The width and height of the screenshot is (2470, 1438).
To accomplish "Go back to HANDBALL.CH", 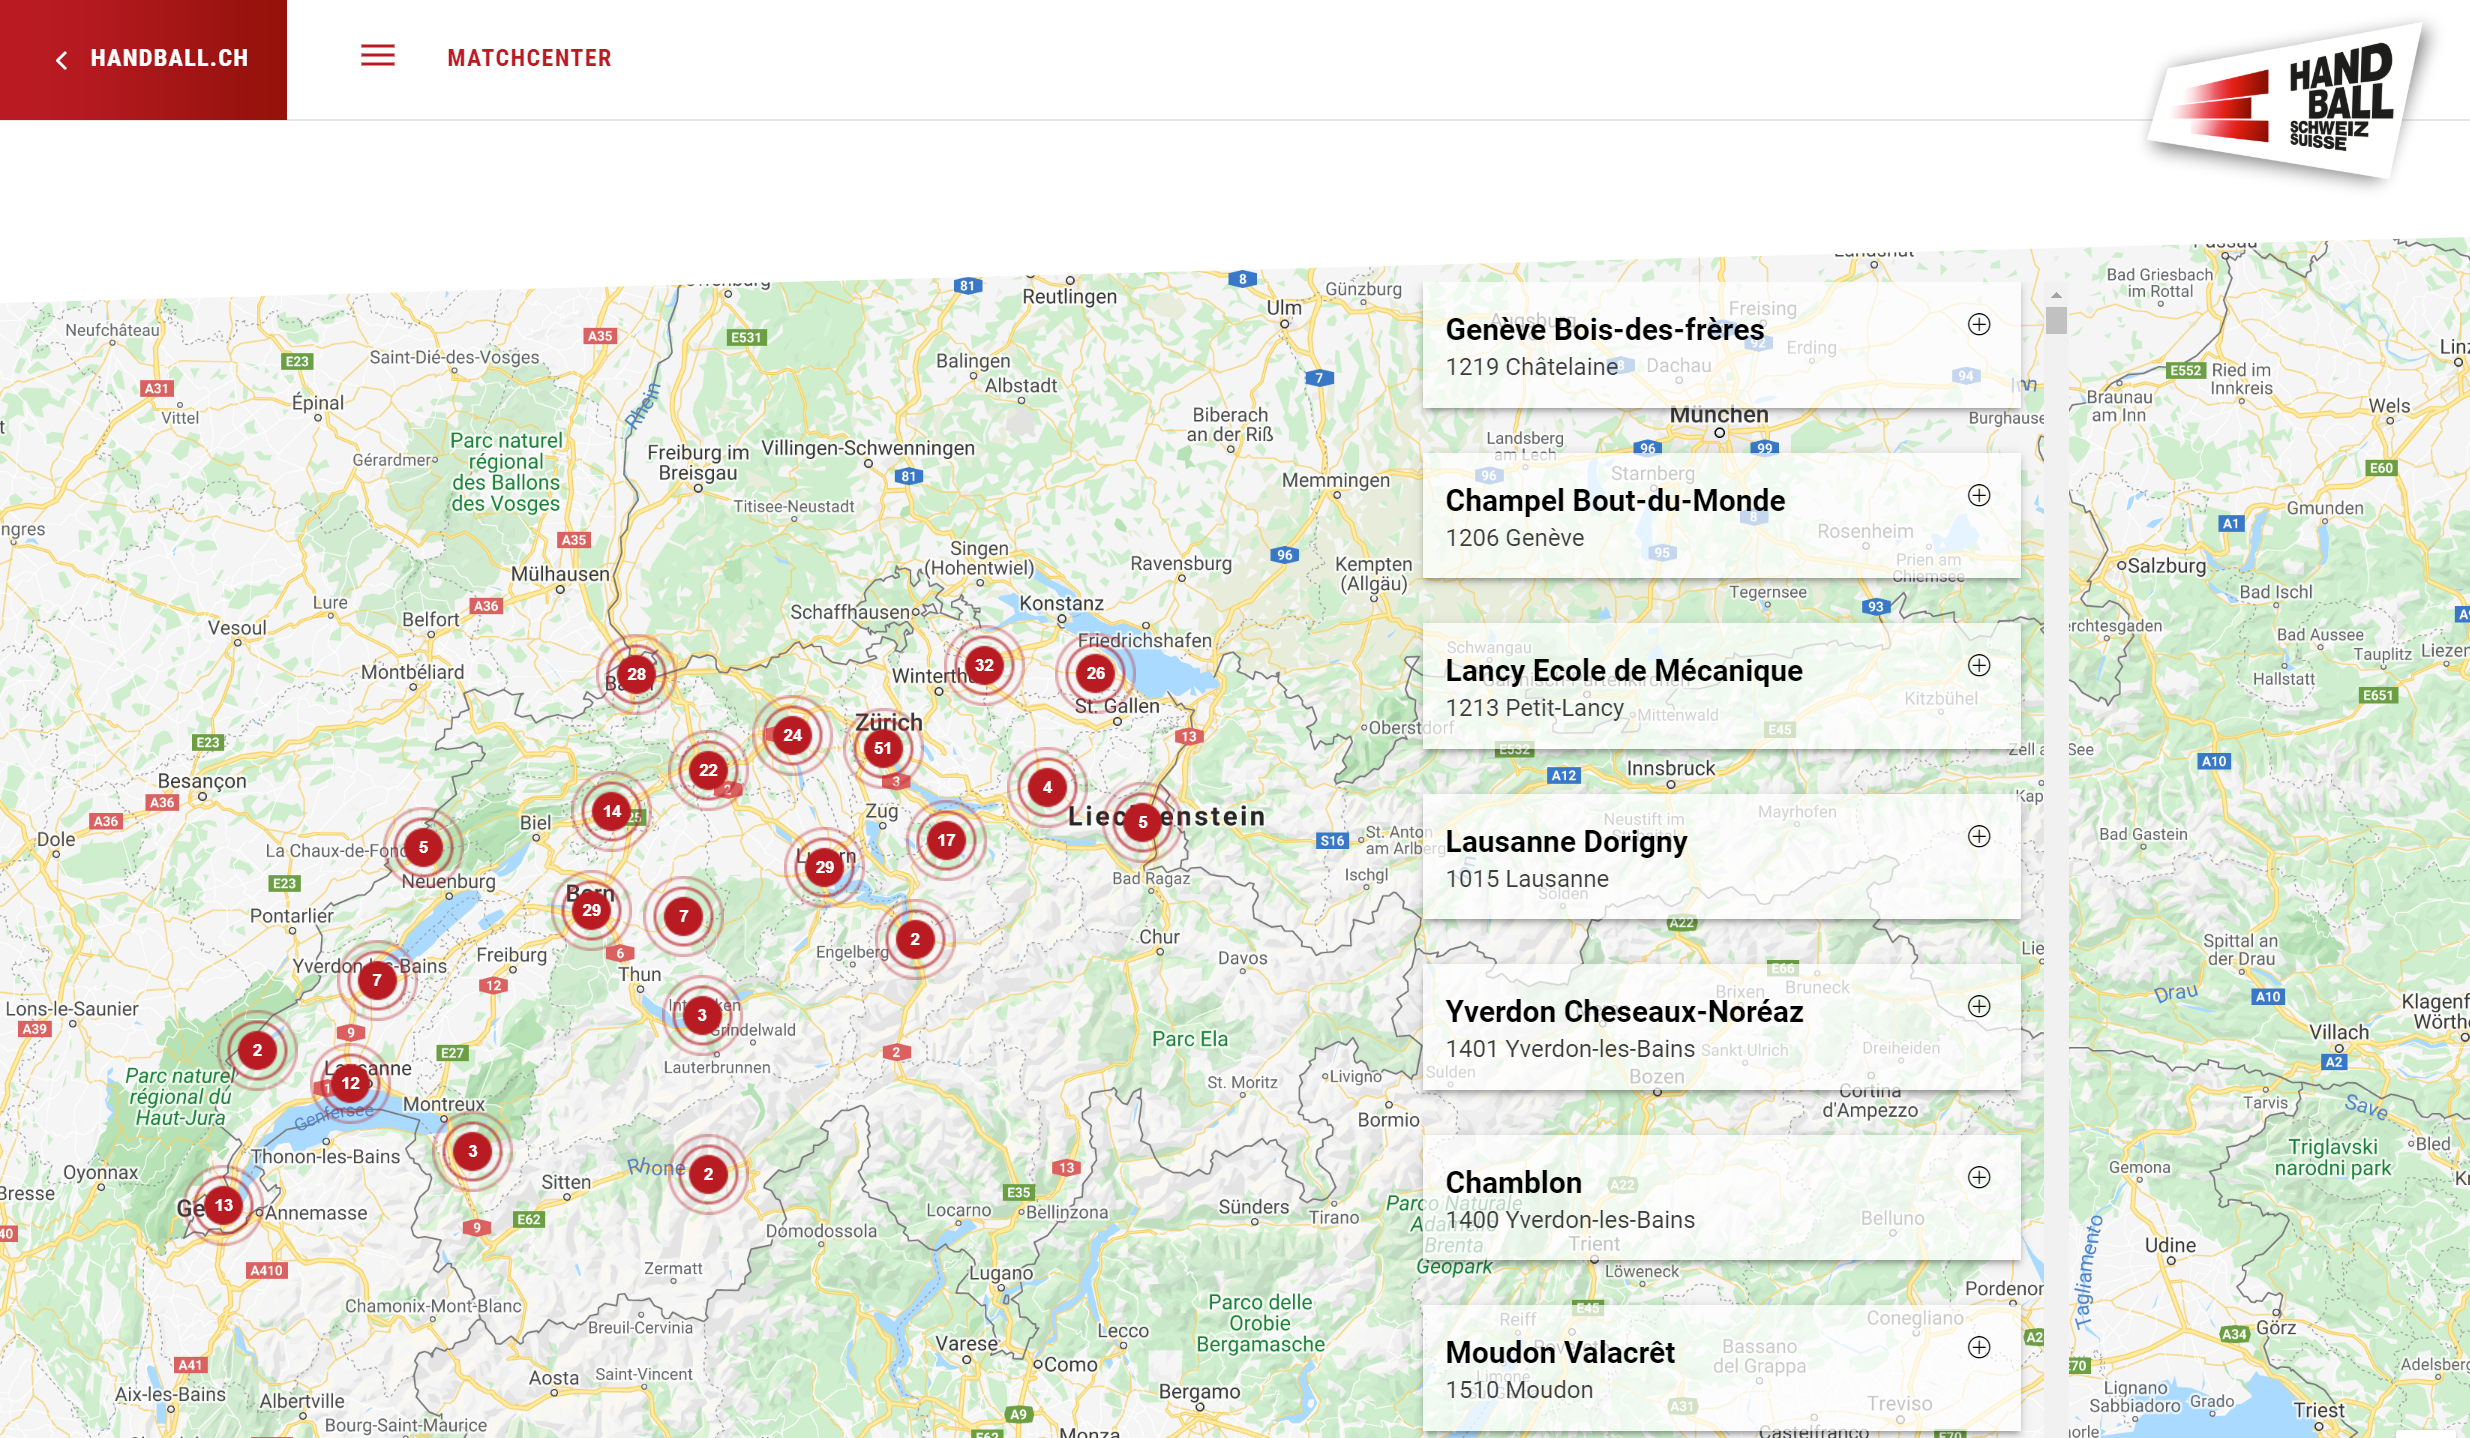I will pyautogui.click(x=152, y=58).
